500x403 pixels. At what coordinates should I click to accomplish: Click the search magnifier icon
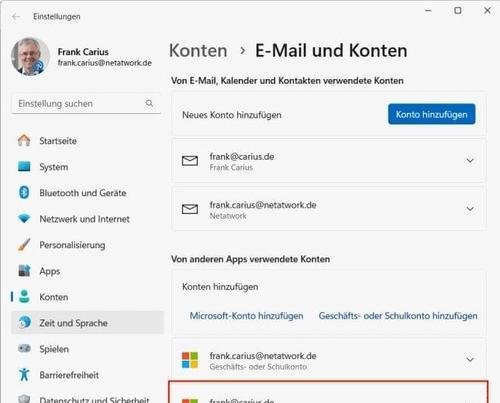click(149, 103)
